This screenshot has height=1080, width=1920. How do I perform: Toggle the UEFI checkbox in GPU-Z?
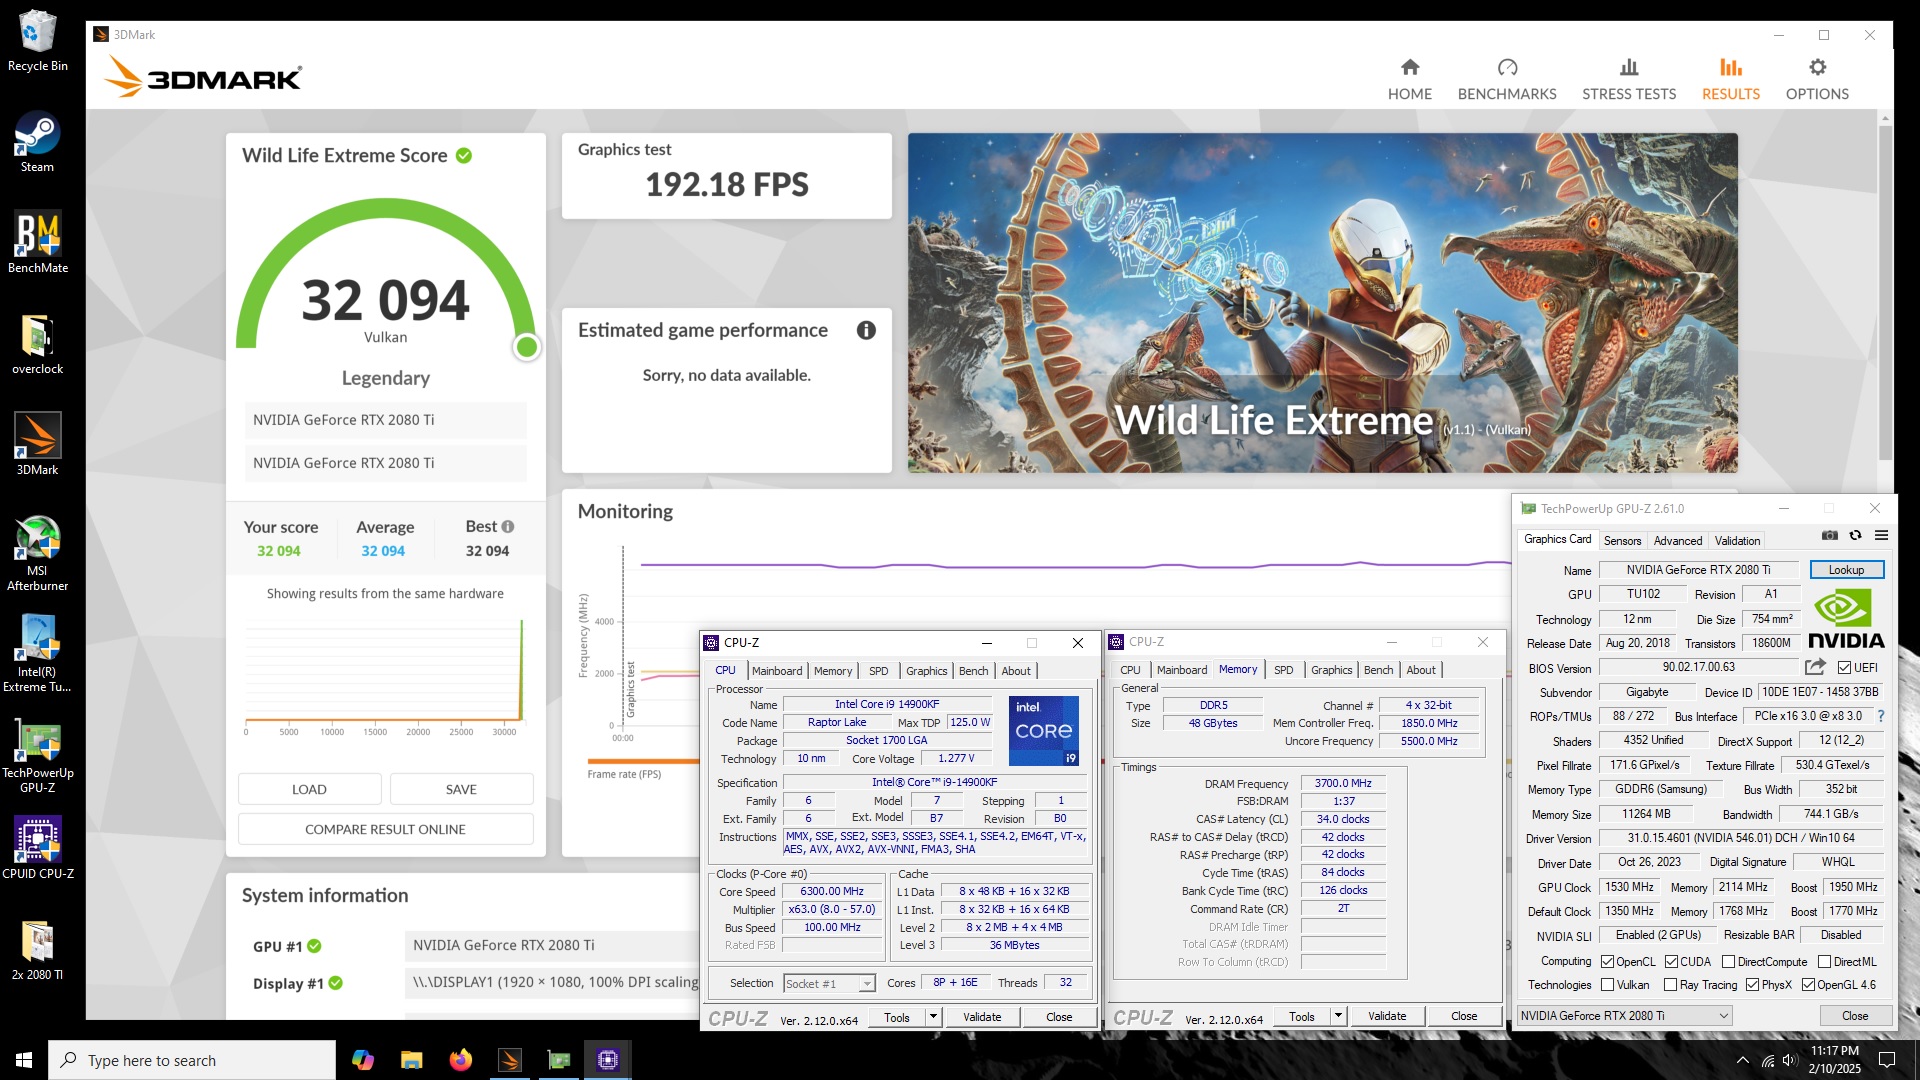click(x=1844, y=668)
